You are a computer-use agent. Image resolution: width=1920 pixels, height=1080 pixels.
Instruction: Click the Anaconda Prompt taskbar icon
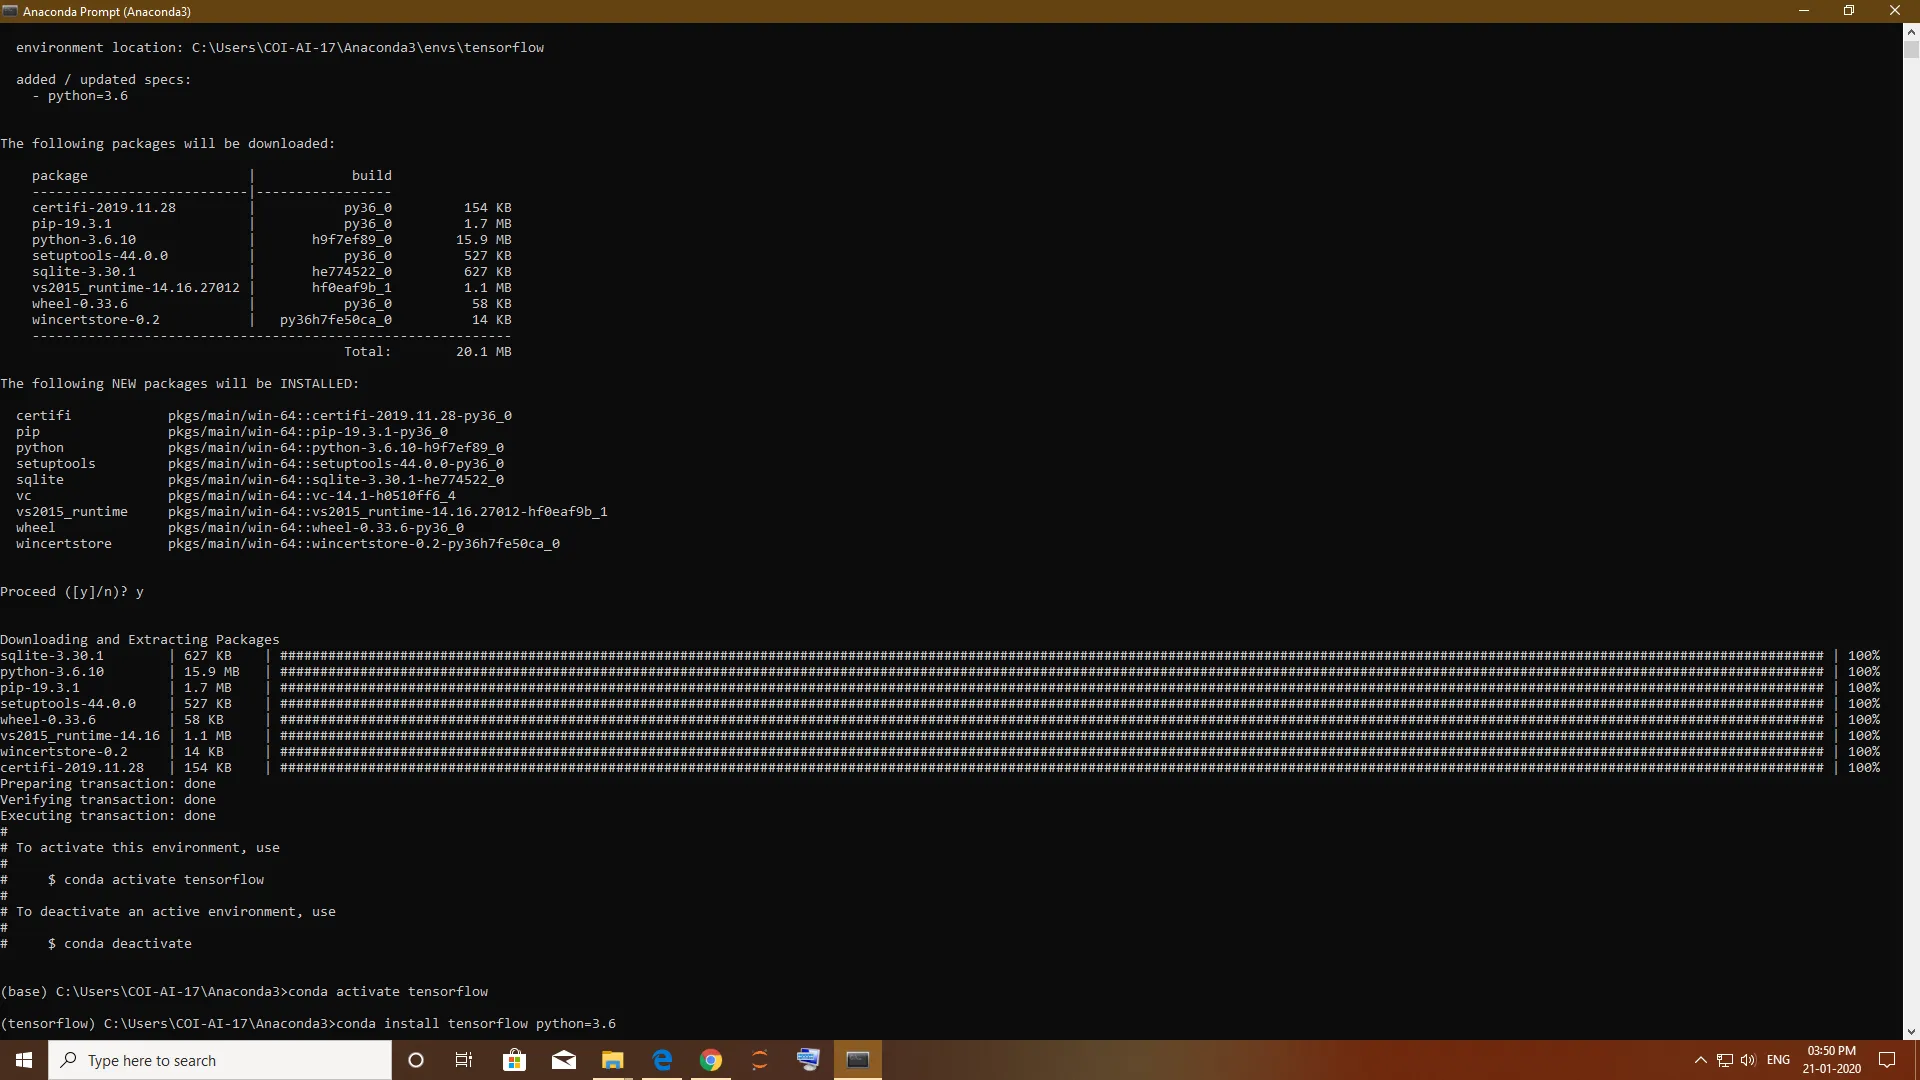tap(858, 1060)
